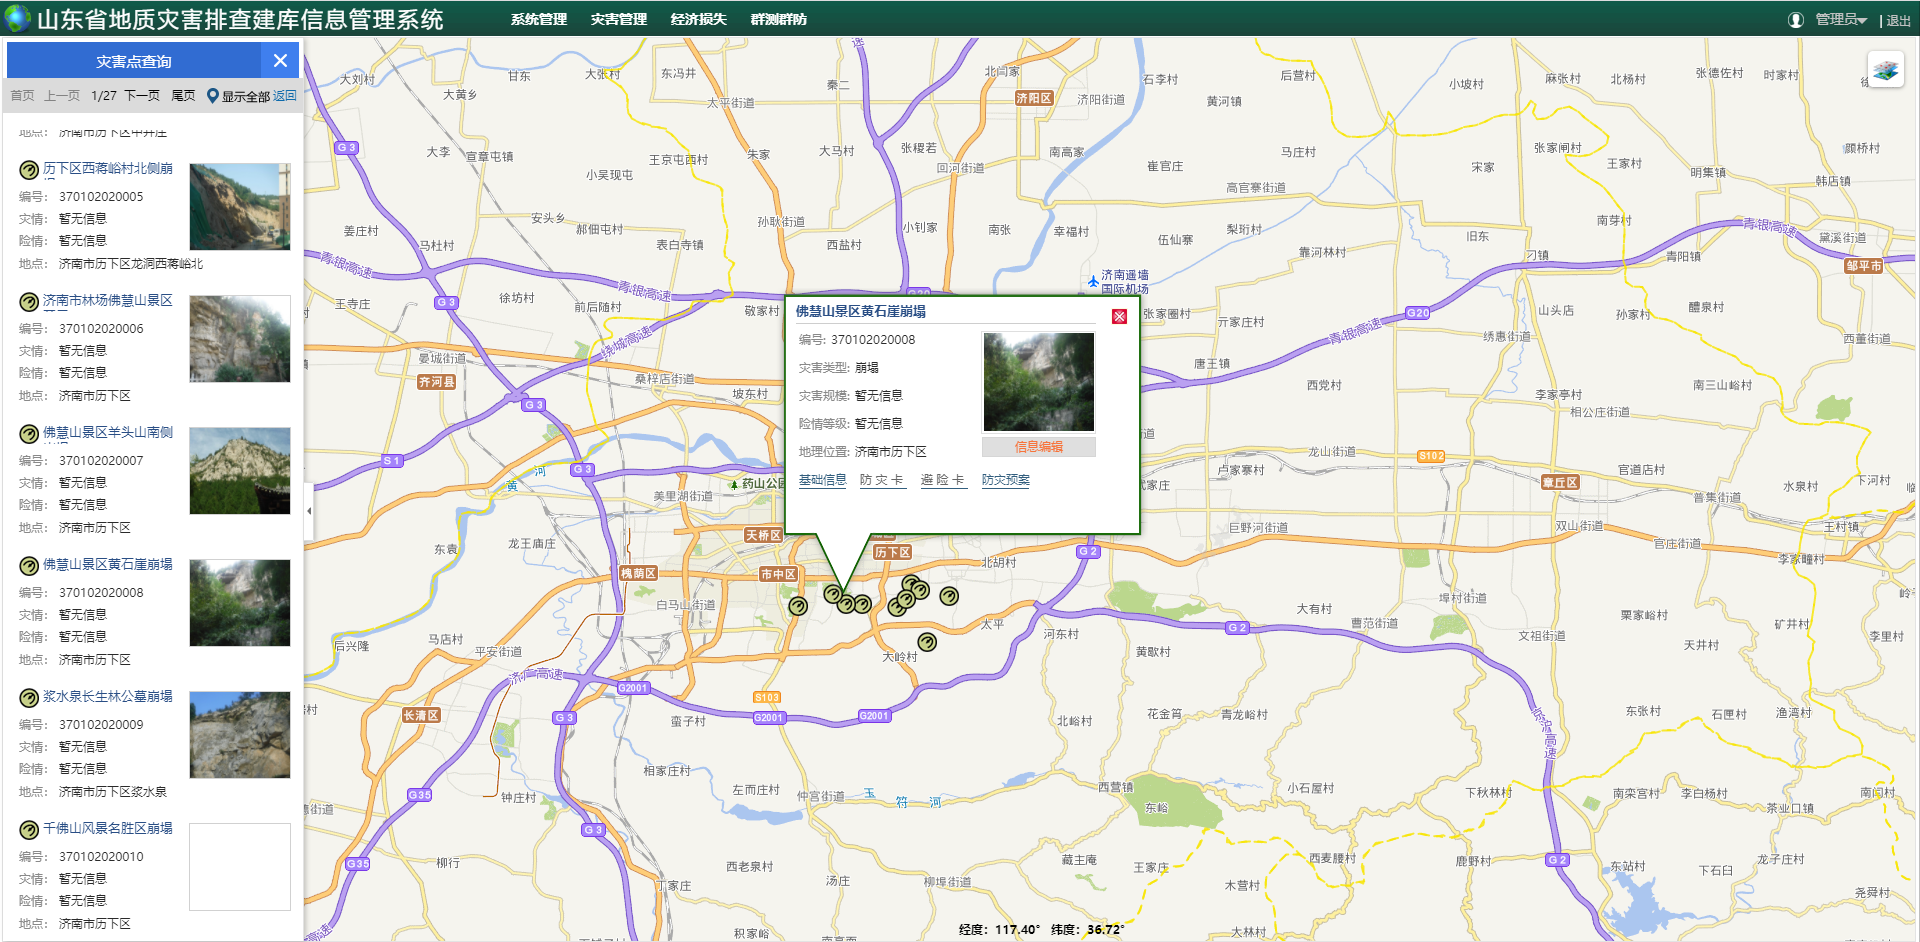Click the leftmost disaster marker near 白马山街道

[797, 605]
